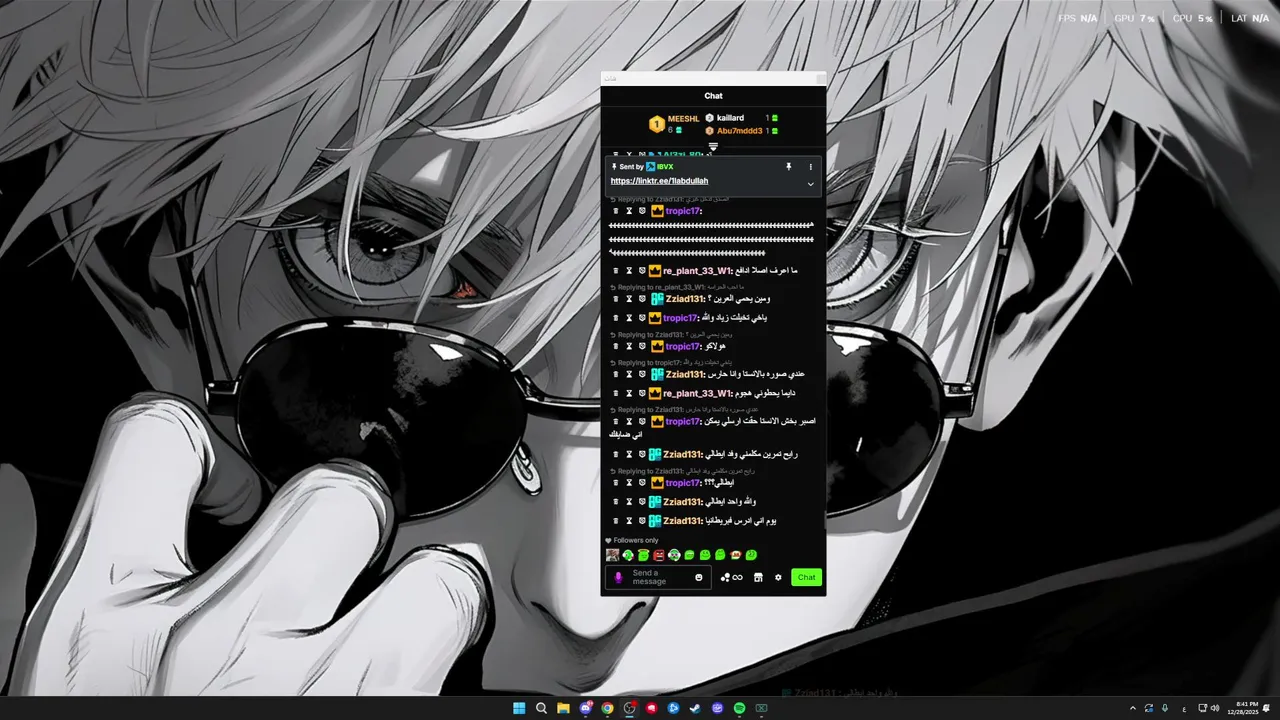Screen dimensions: 1280x720
Task: Unpin message using the pin icon
Action: coord(788,167)
